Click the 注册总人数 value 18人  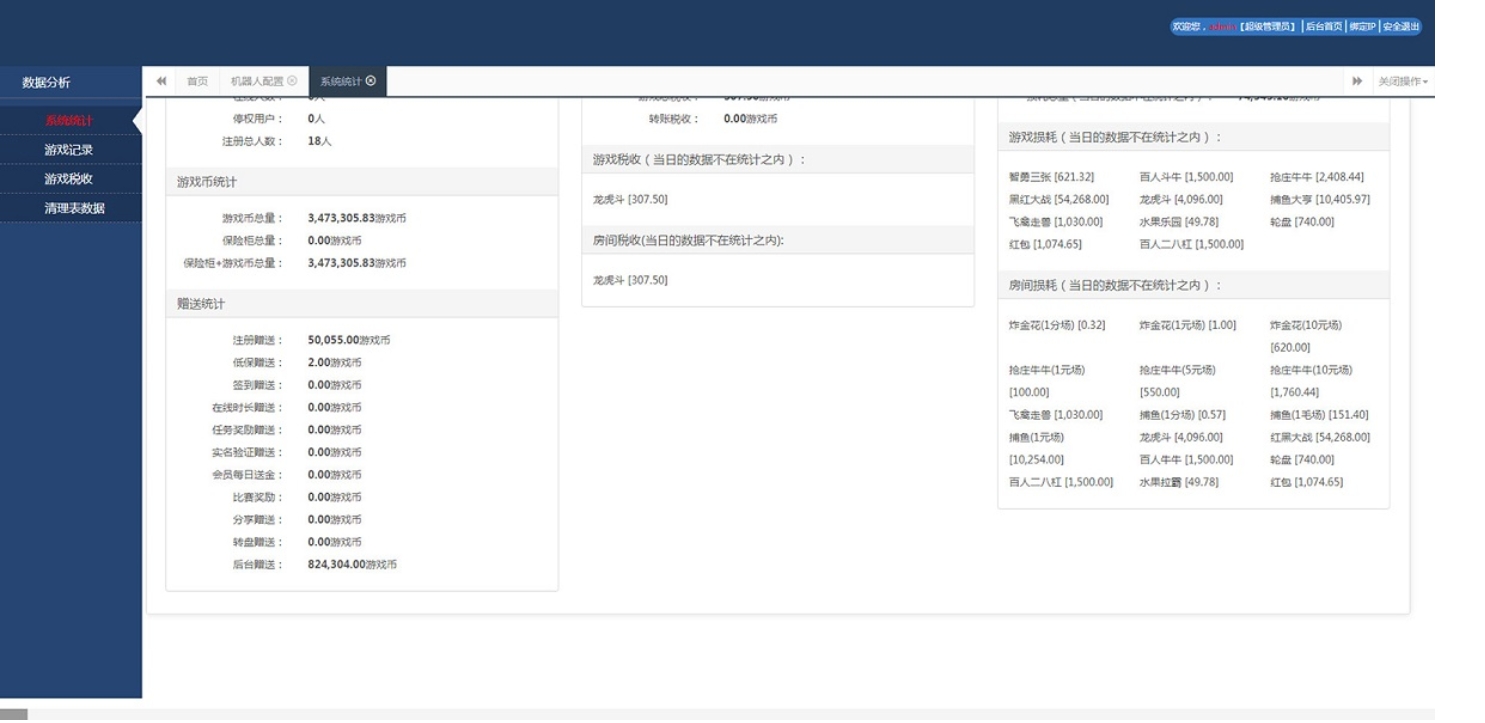click(x=320, y=141)
